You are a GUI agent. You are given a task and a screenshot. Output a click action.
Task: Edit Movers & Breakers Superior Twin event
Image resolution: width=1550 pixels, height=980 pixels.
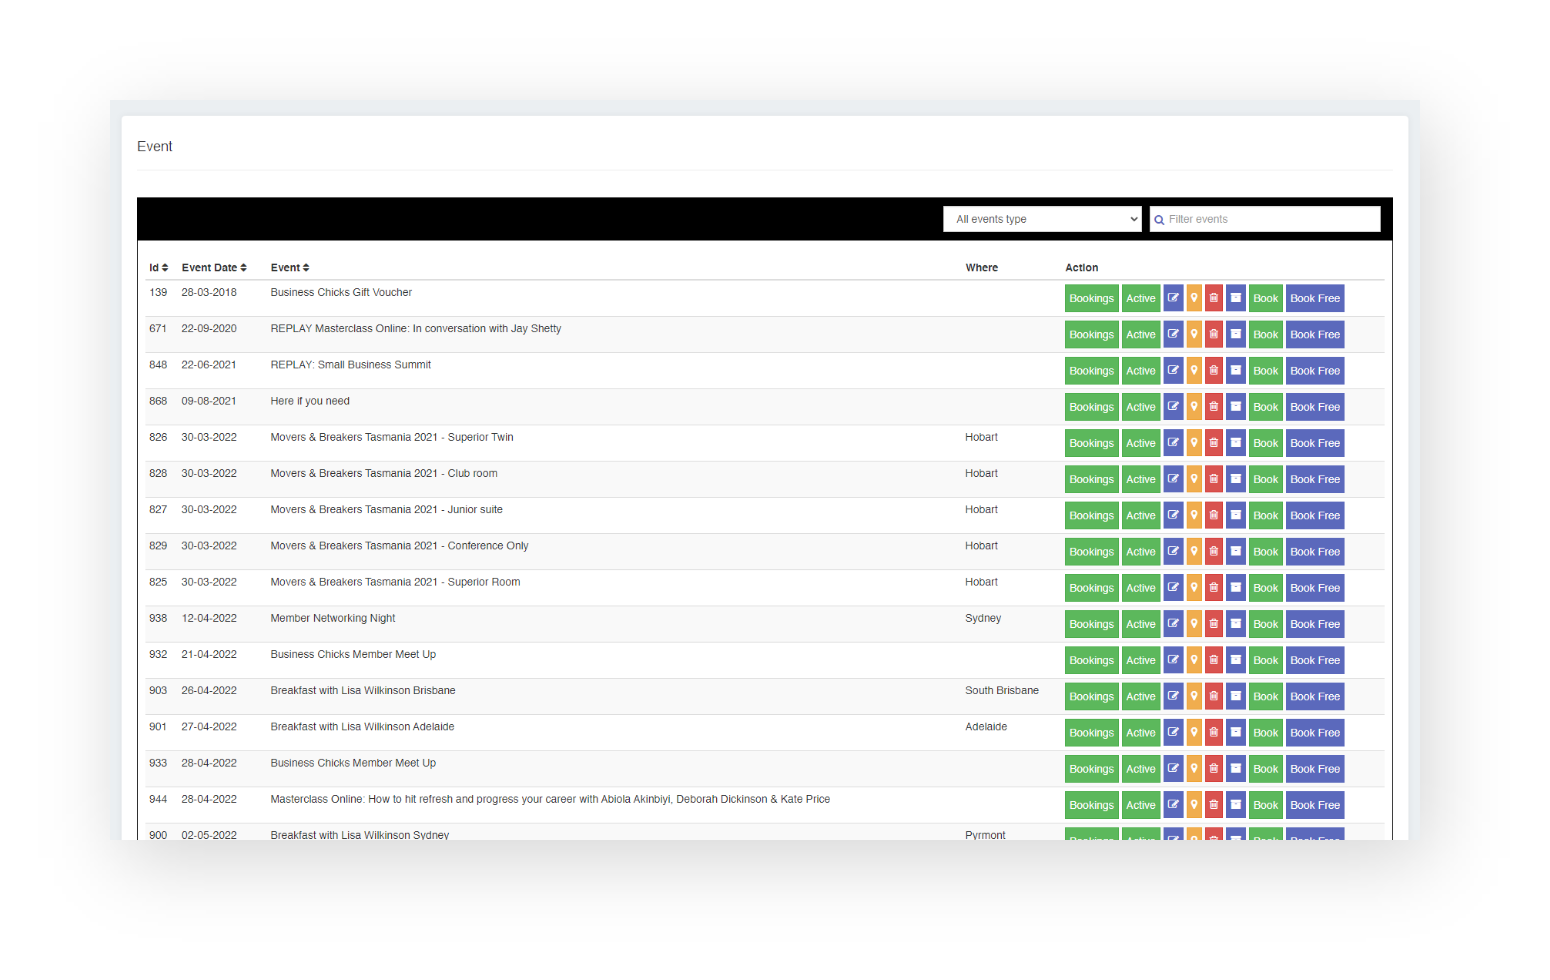1173,443
